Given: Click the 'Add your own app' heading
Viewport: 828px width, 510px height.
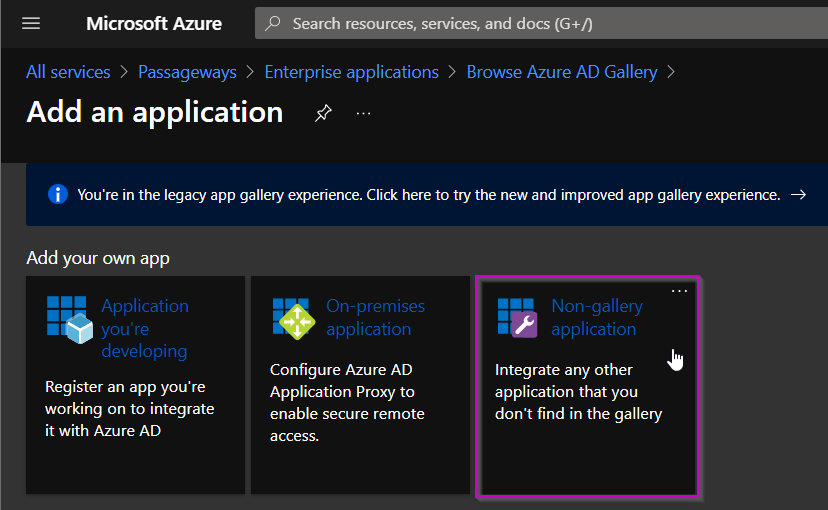Looking at the screenshot, I should [98, 258].
